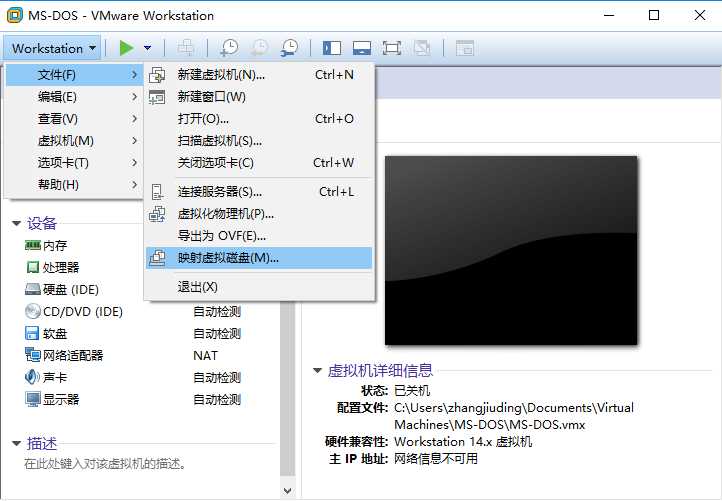Select 连接服务器(S)... menu item
This screenshot has height=501, width=722.
[x=259, y=192]
